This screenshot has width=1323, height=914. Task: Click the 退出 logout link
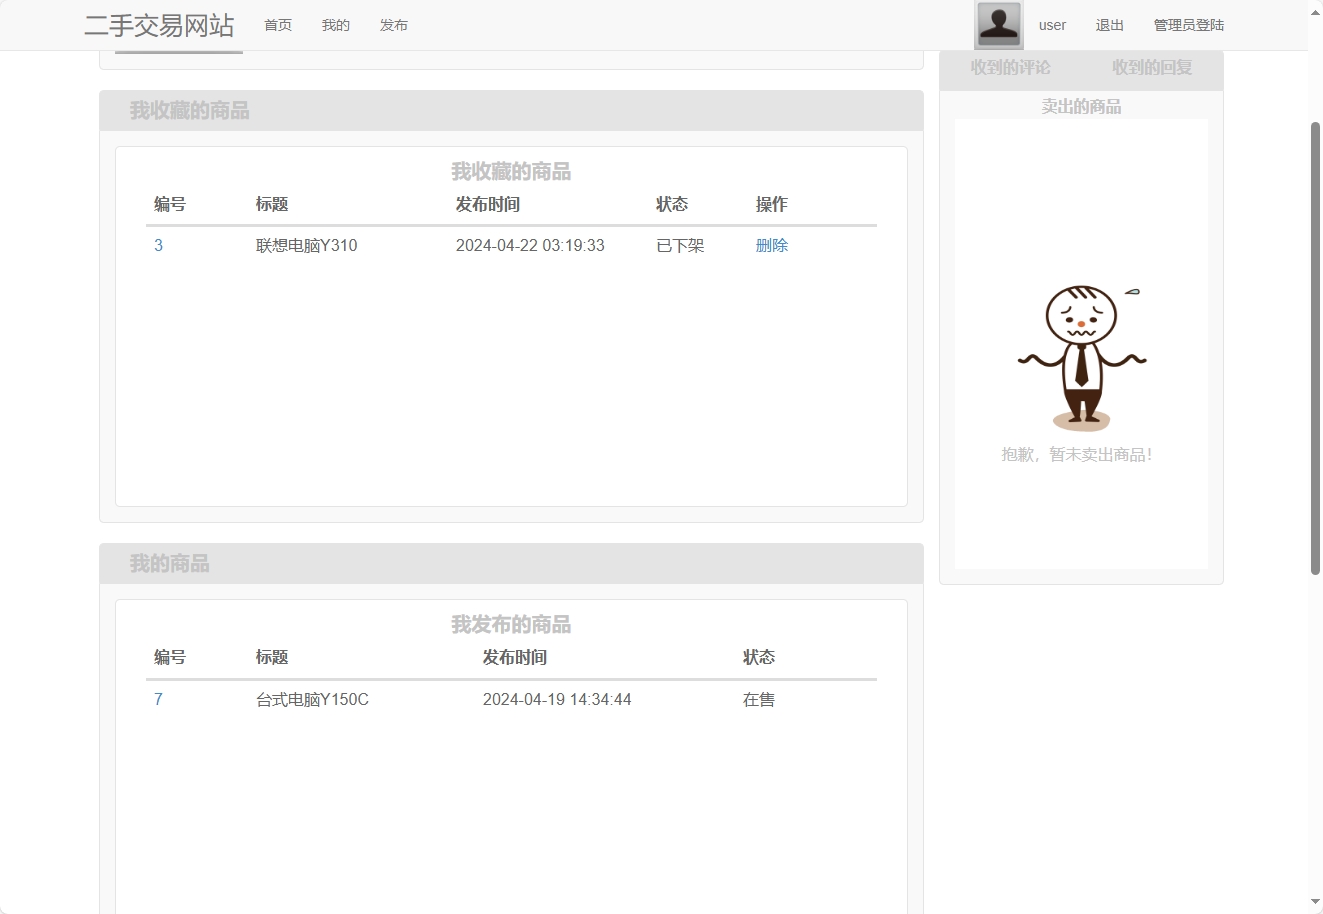(1109, 25)
